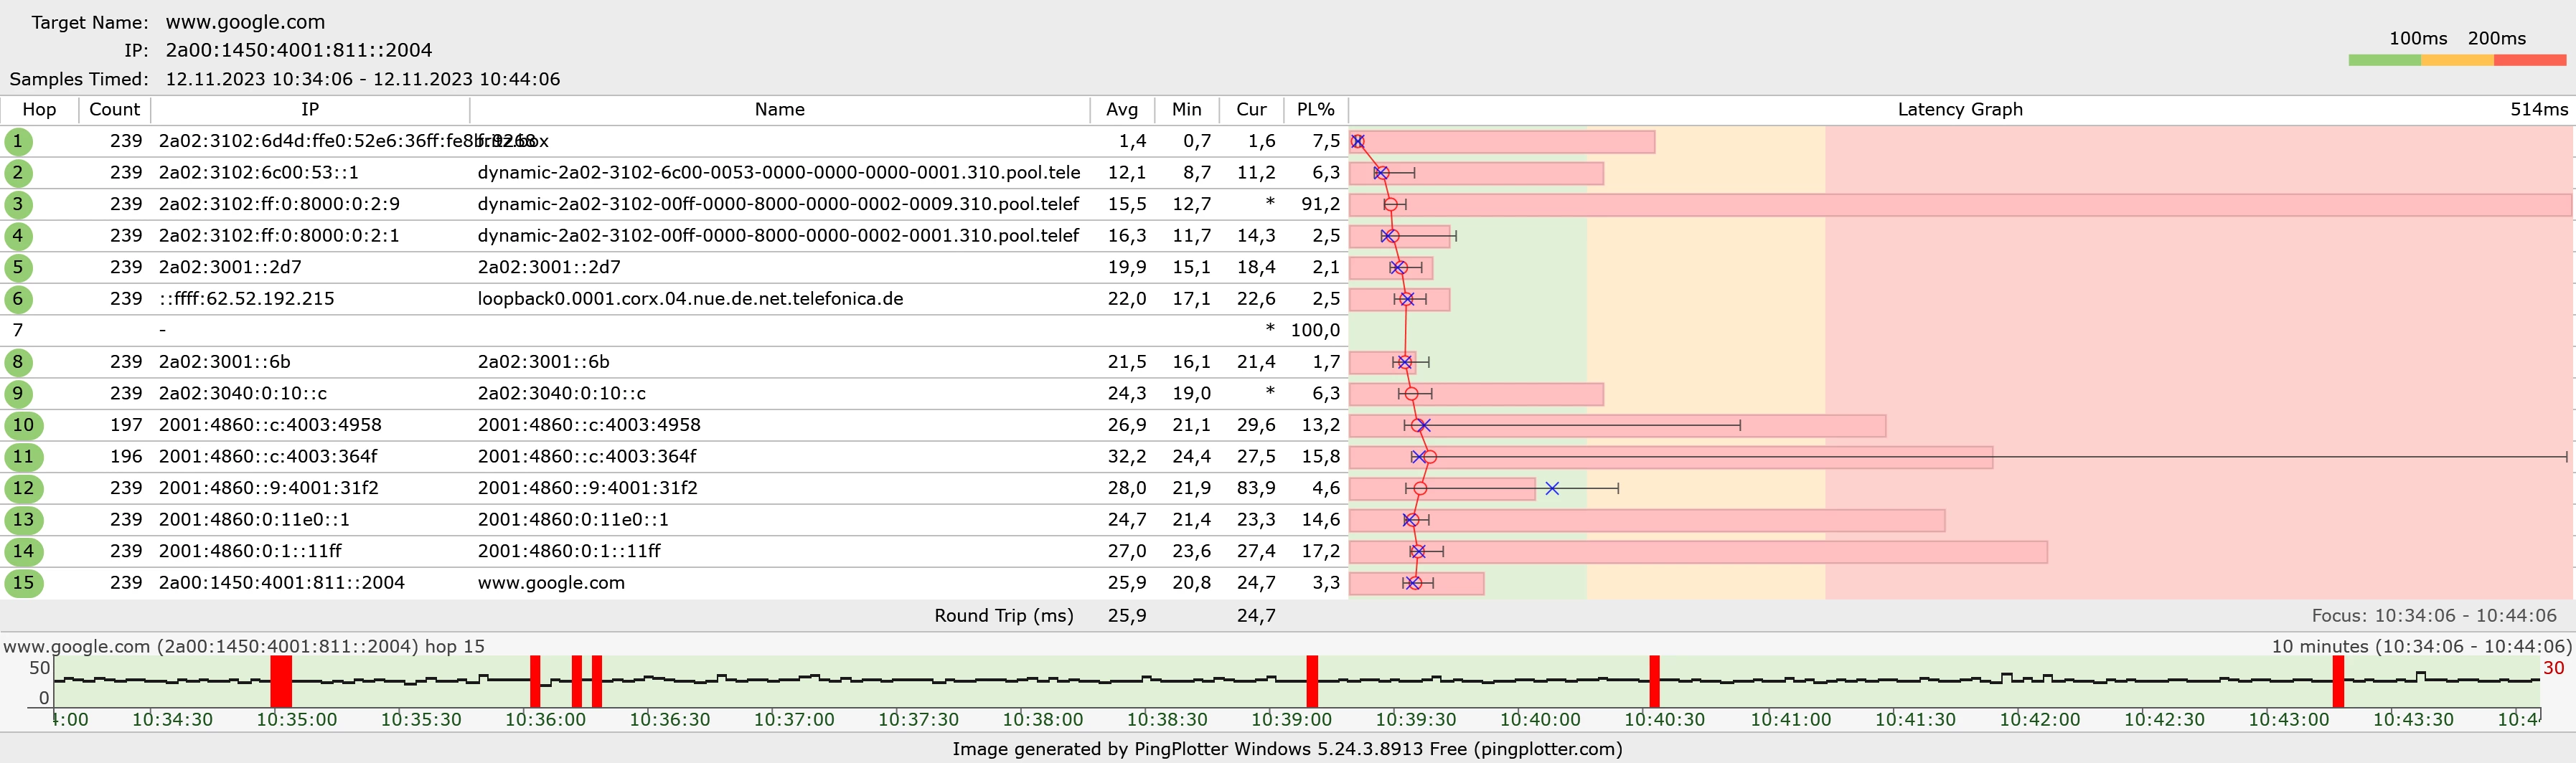Sort by the Count column header
Viewport: 2576px width, 763px height.
pos(114,110)
